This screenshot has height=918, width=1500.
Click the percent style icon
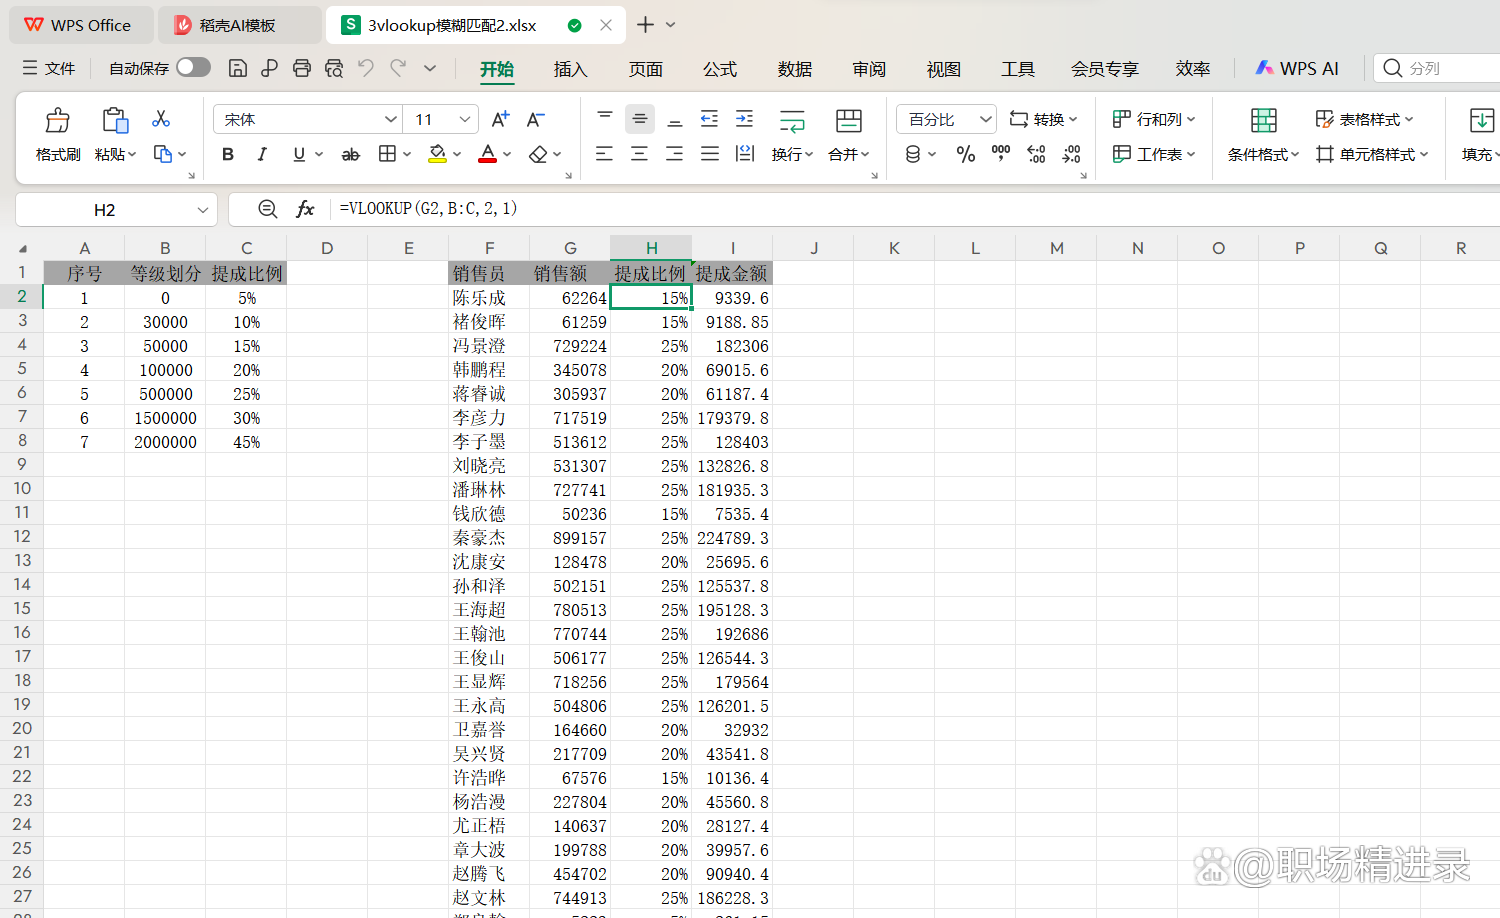click(965, 154)
